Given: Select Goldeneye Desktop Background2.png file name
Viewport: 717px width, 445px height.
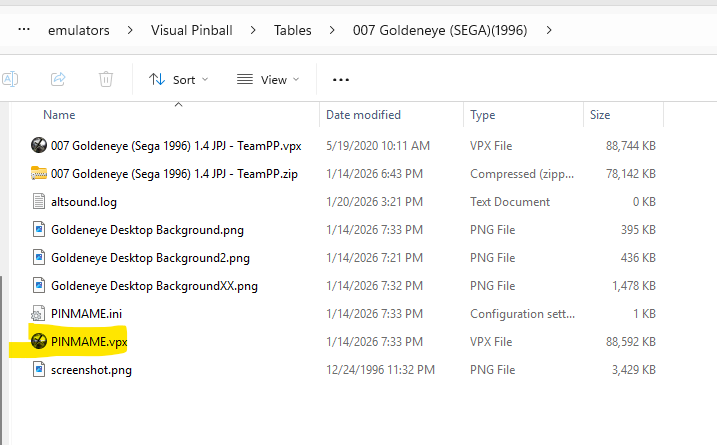Looking at the screenshot, I should (150, 258).
